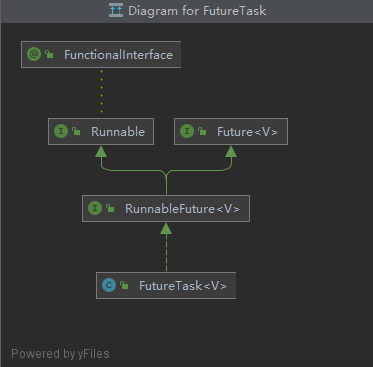
Task: Click the interface icon on the RunnableFuture<V> node
Action: tap(95, 208)
